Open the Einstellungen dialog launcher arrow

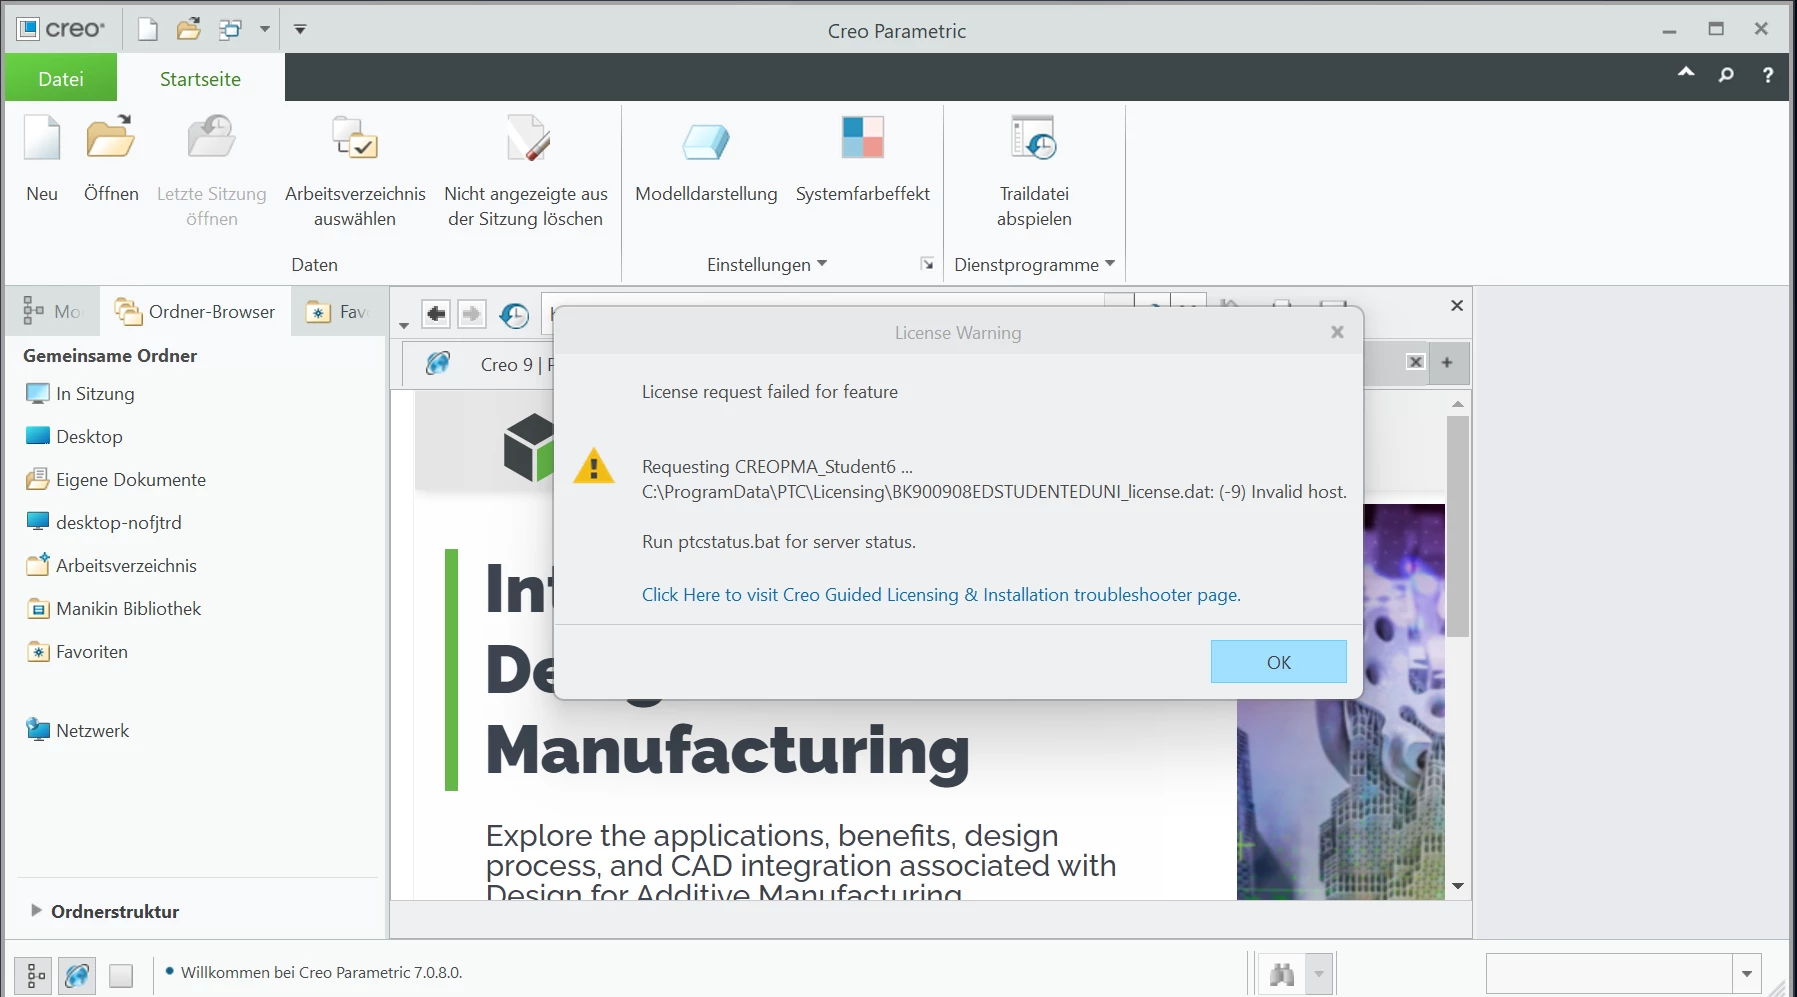point(927,264)
